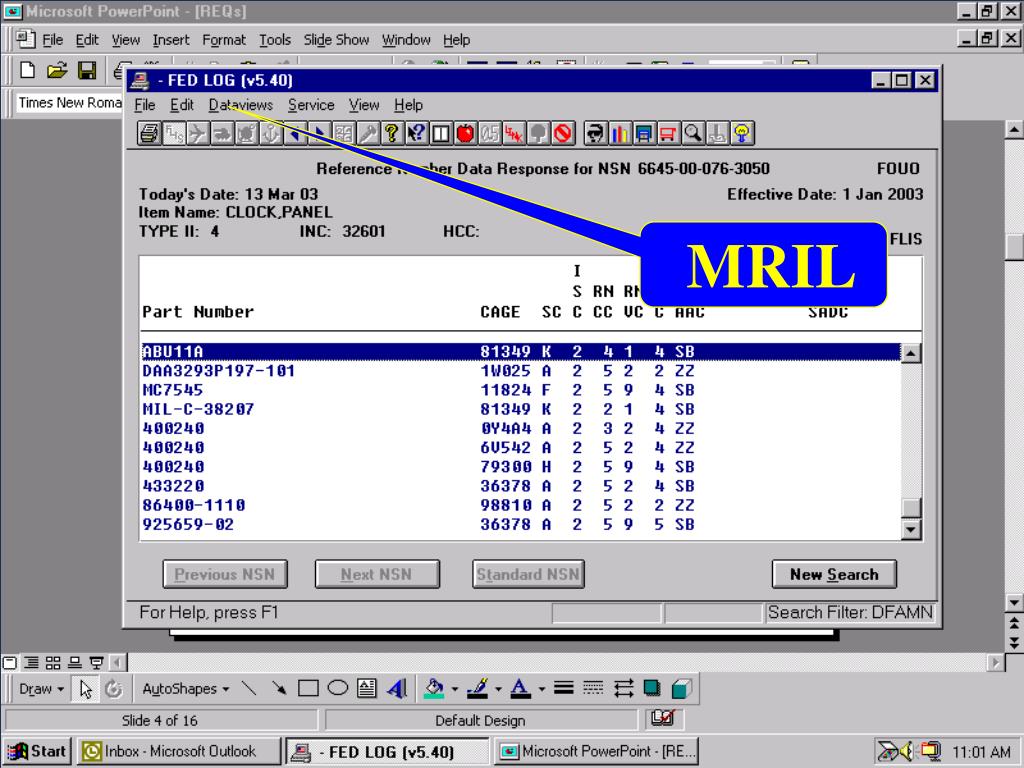Open the 3-D style options
1024x768 pixels.
point(681,688)
